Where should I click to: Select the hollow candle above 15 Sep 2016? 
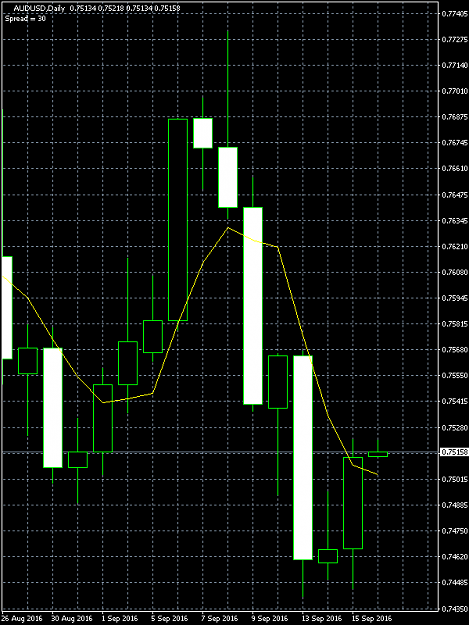[x=353, y=503]
